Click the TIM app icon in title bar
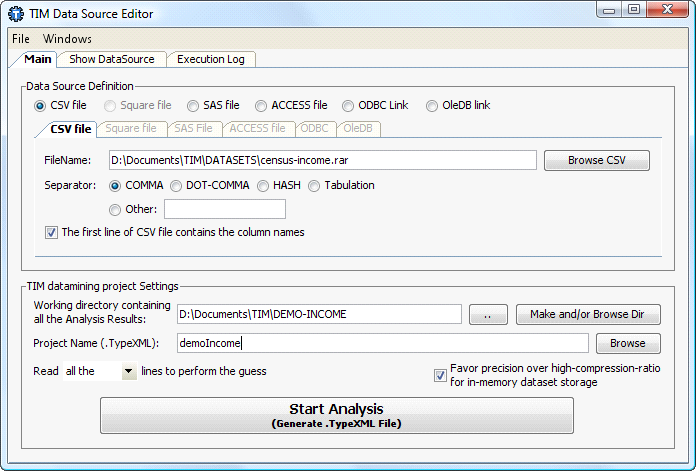 pos(16,14)
